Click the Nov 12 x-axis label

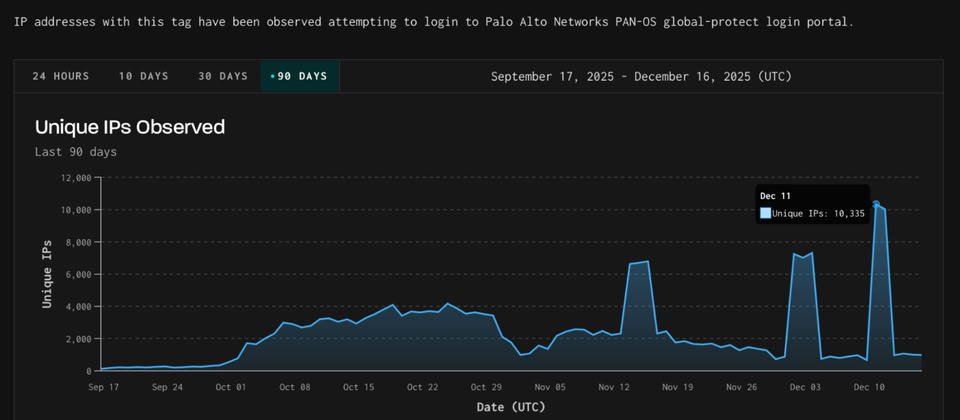(x=613, y=387)
